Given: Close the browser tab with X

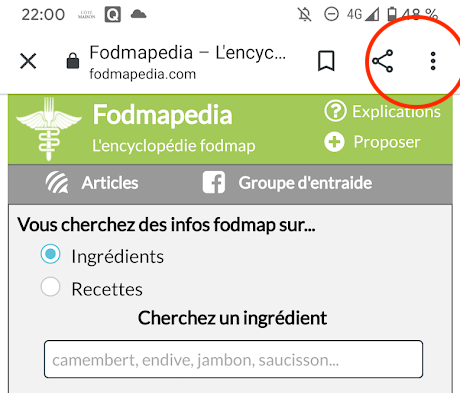Looking at the screenshot, I should click(28, 61).
